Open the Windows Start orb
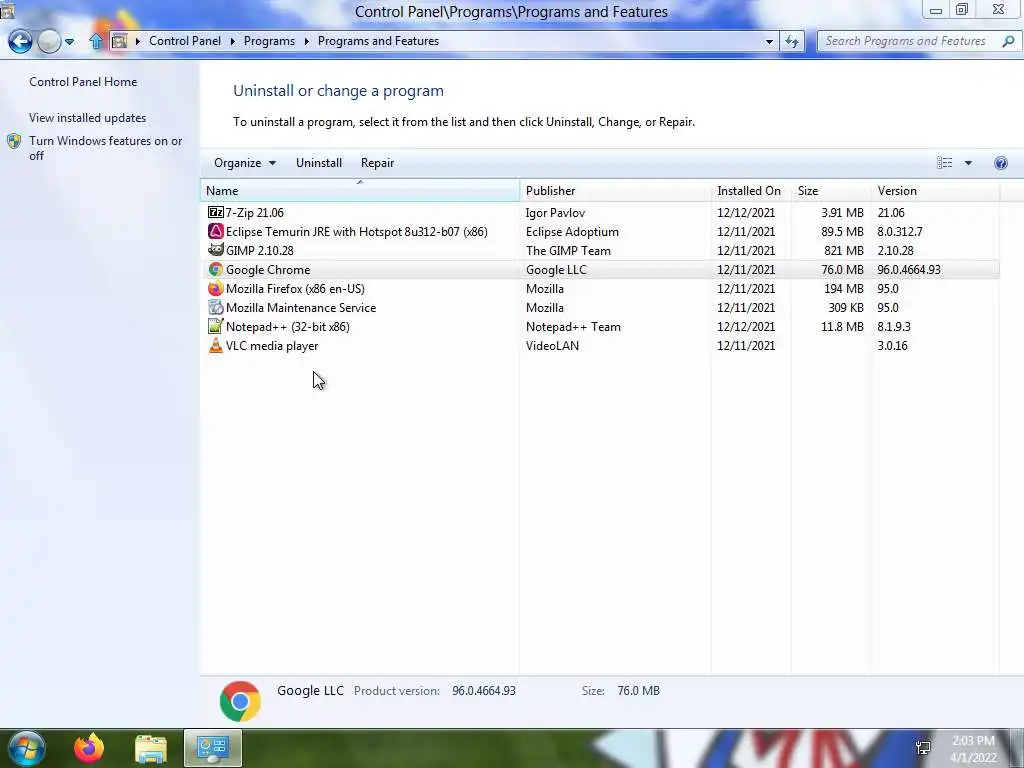The image size is (1024, 768). 27,748
